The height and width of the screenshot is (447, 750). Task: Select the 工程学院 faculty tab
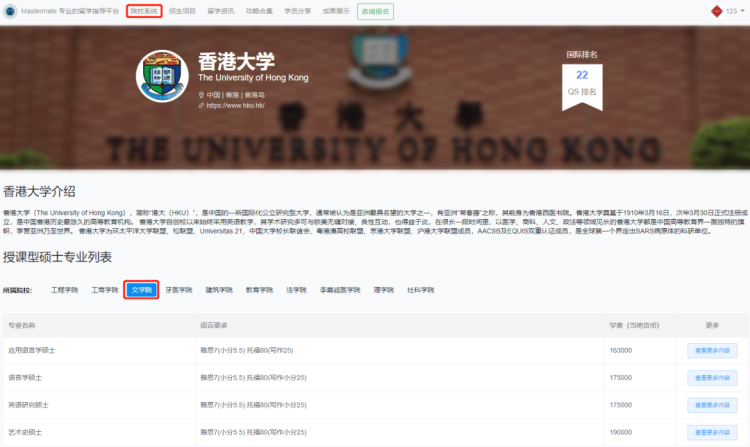point(64,290)
